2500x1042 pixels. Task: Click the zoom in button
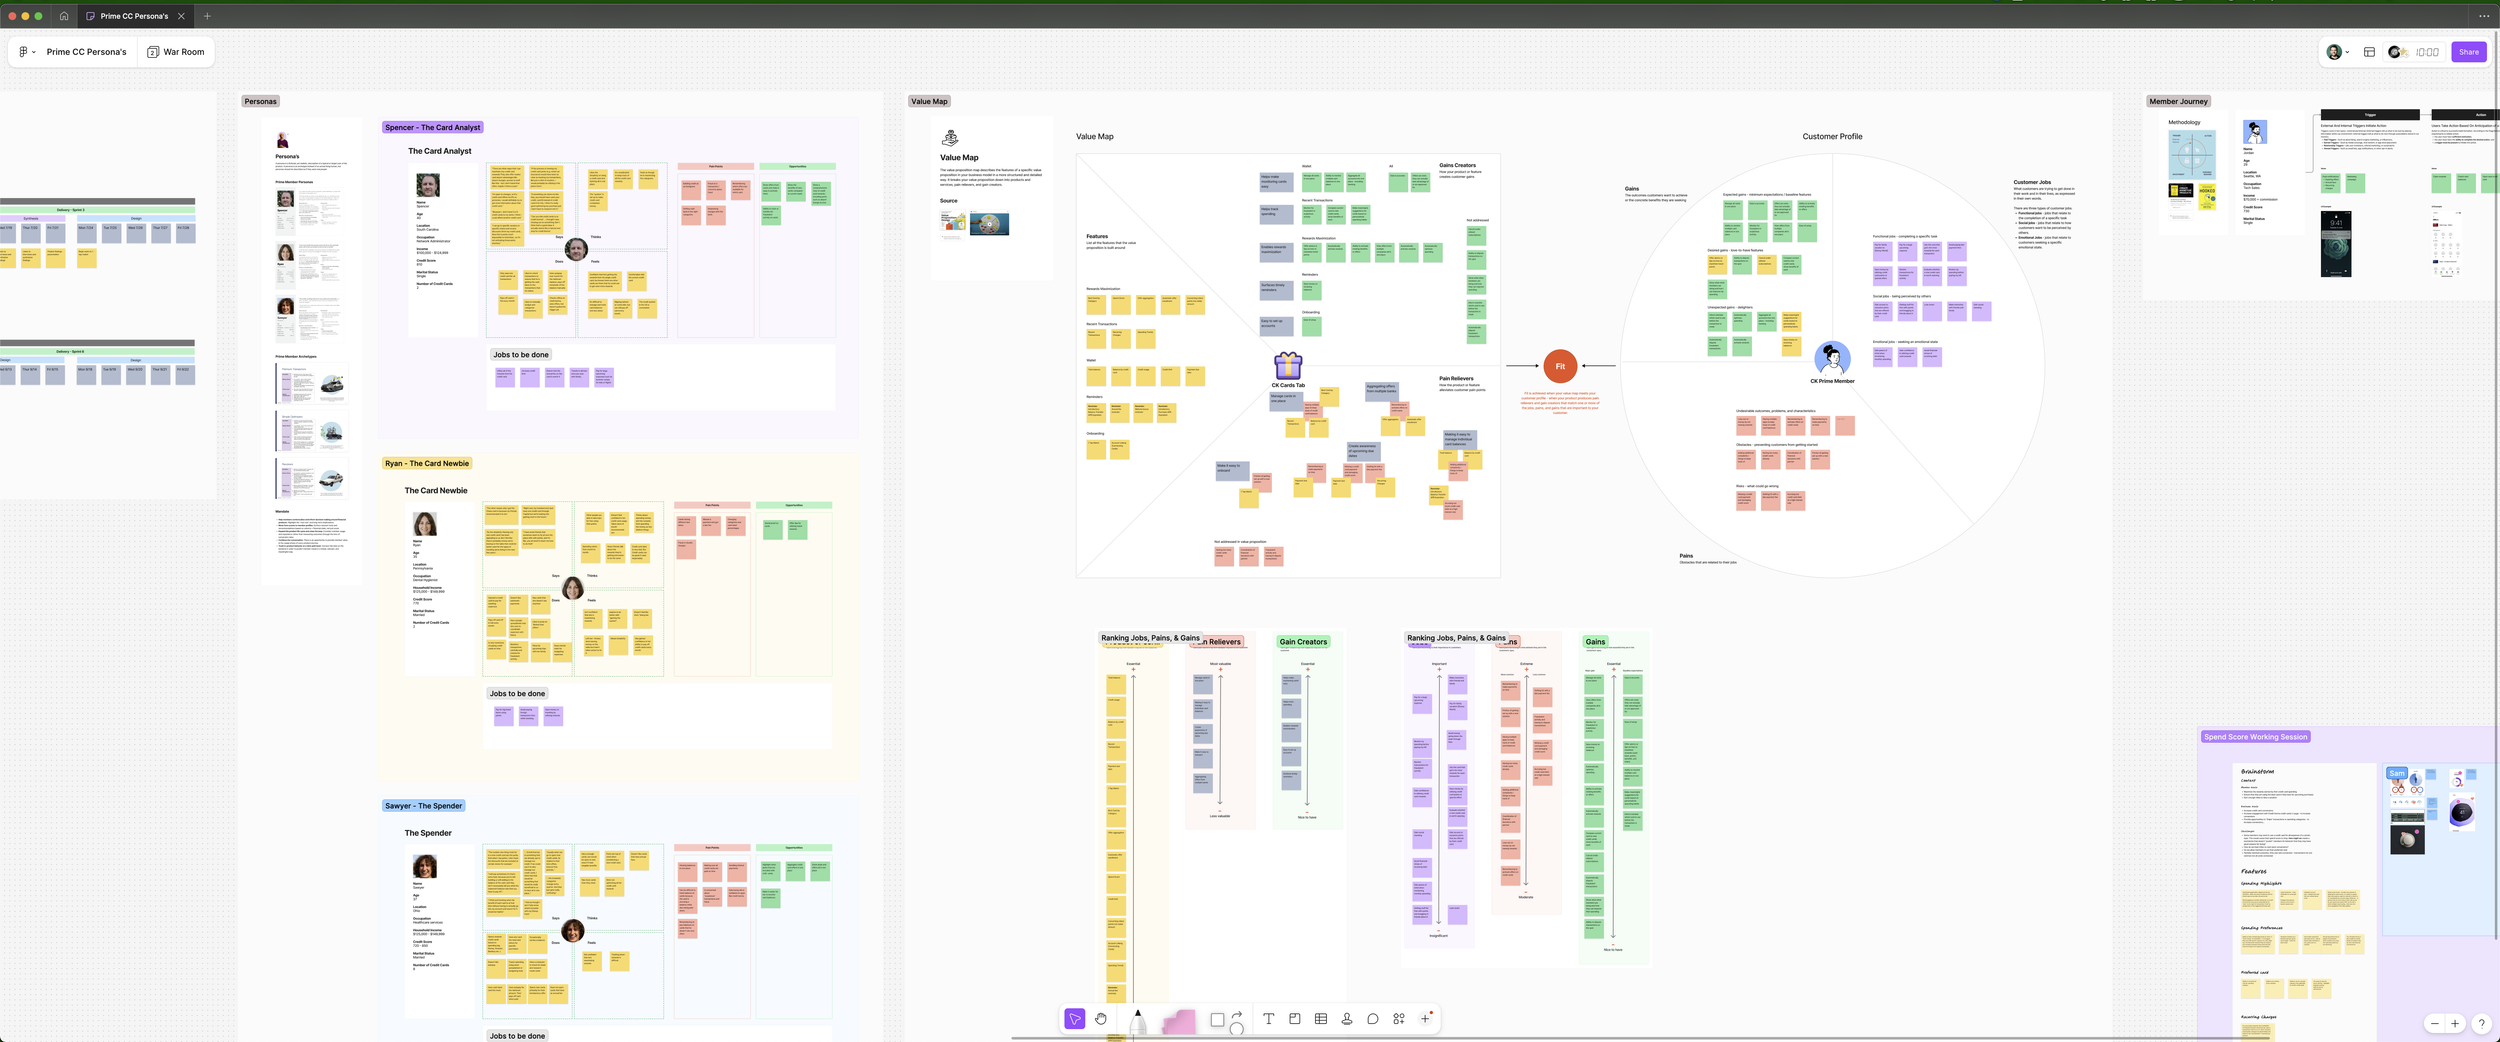tap(2455, 1024)
